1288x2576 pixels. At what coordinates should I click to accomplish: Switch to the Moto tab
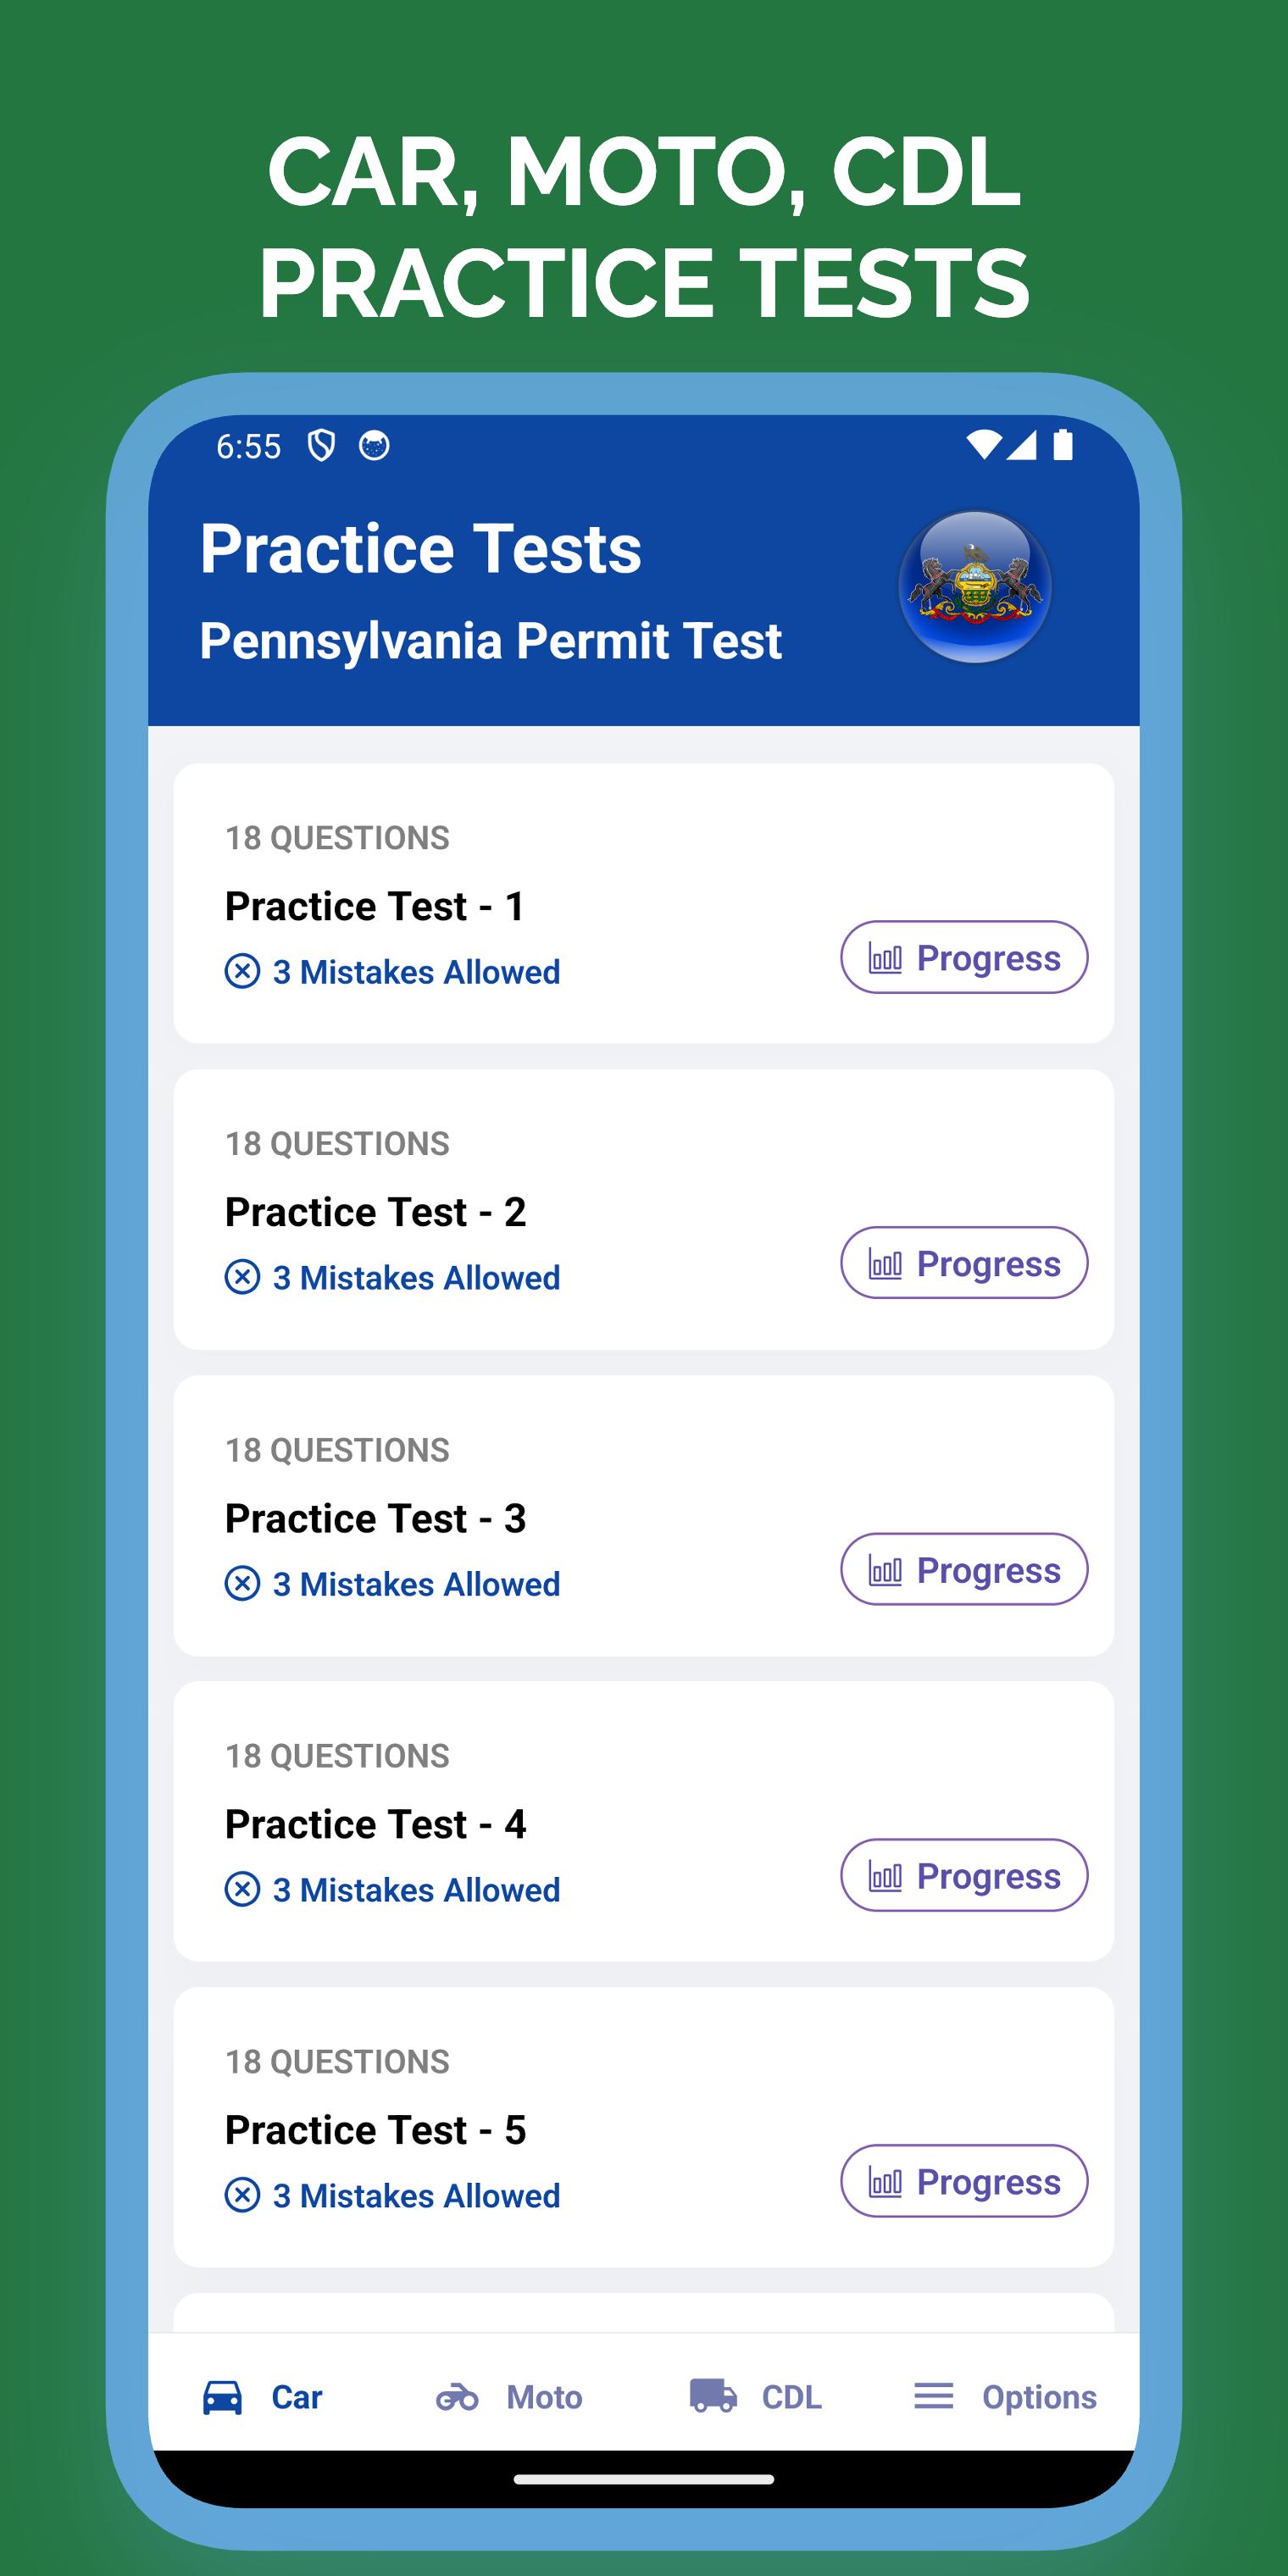click(509, 2397)
